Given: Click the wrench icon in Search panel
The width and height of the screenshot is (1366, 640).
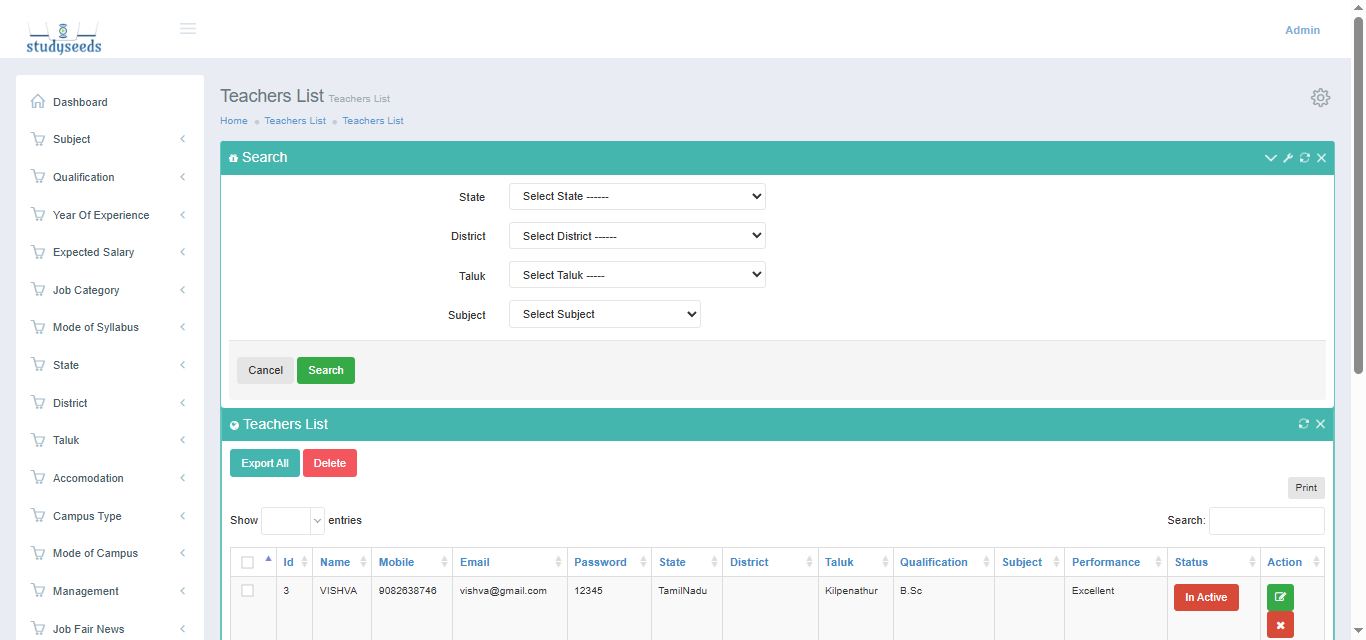Looking at the screenshot, I should pyautogui.click(x=1288, y=158).
